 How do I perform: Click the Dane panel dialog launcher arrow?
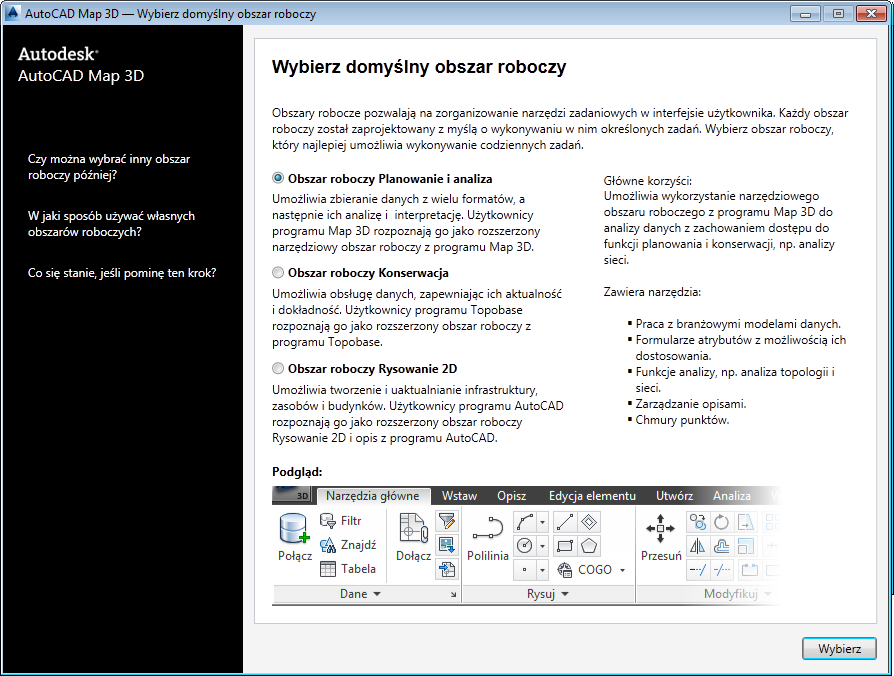[453, 594]
